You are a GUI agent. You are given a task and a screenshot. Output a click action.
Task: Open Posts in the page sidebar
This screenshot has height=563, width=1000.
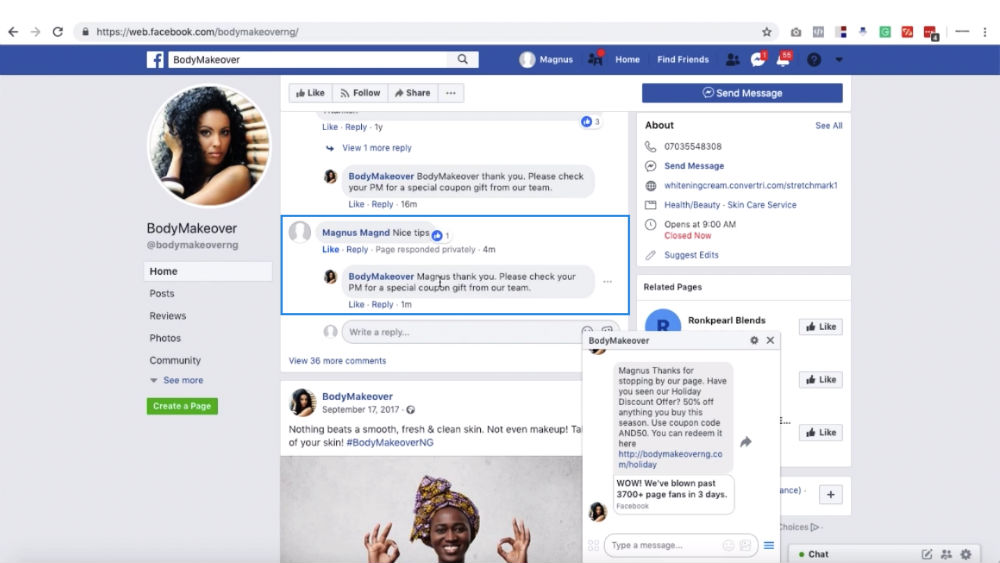point(162,293)
